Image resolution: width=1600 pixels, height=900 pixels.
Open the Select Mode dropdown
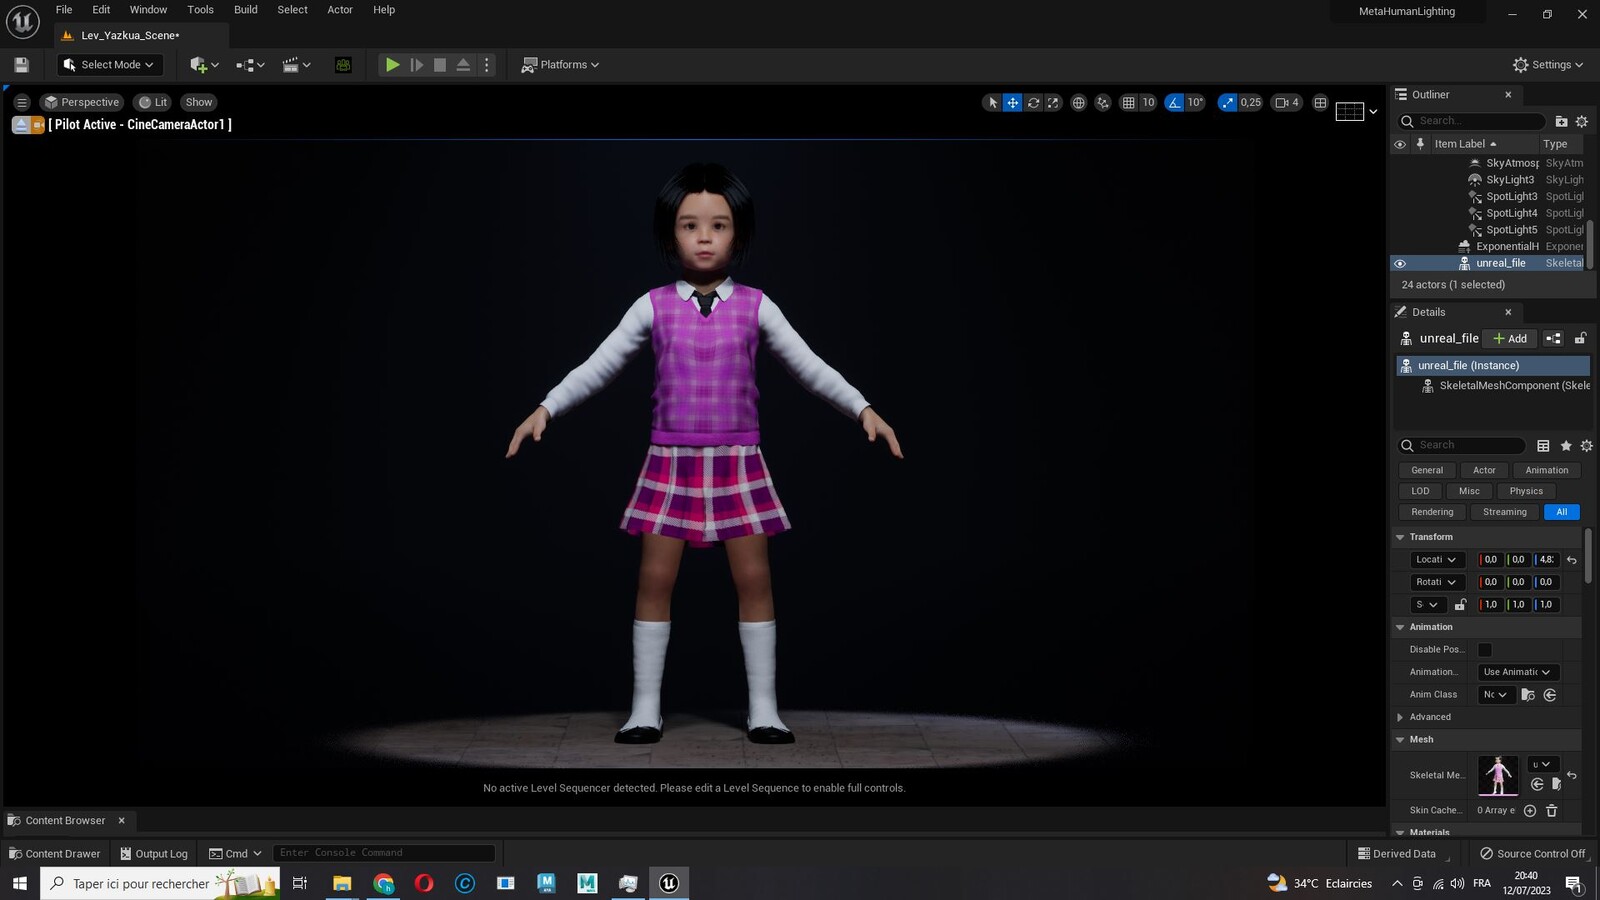(108, 65)
